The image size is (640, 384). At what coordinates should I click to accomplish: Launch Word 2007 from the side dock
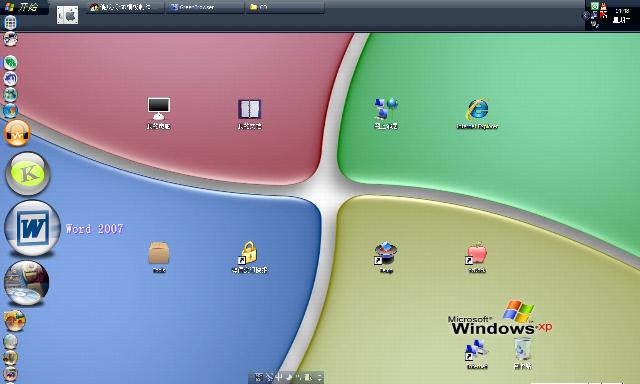click(32, 228)
